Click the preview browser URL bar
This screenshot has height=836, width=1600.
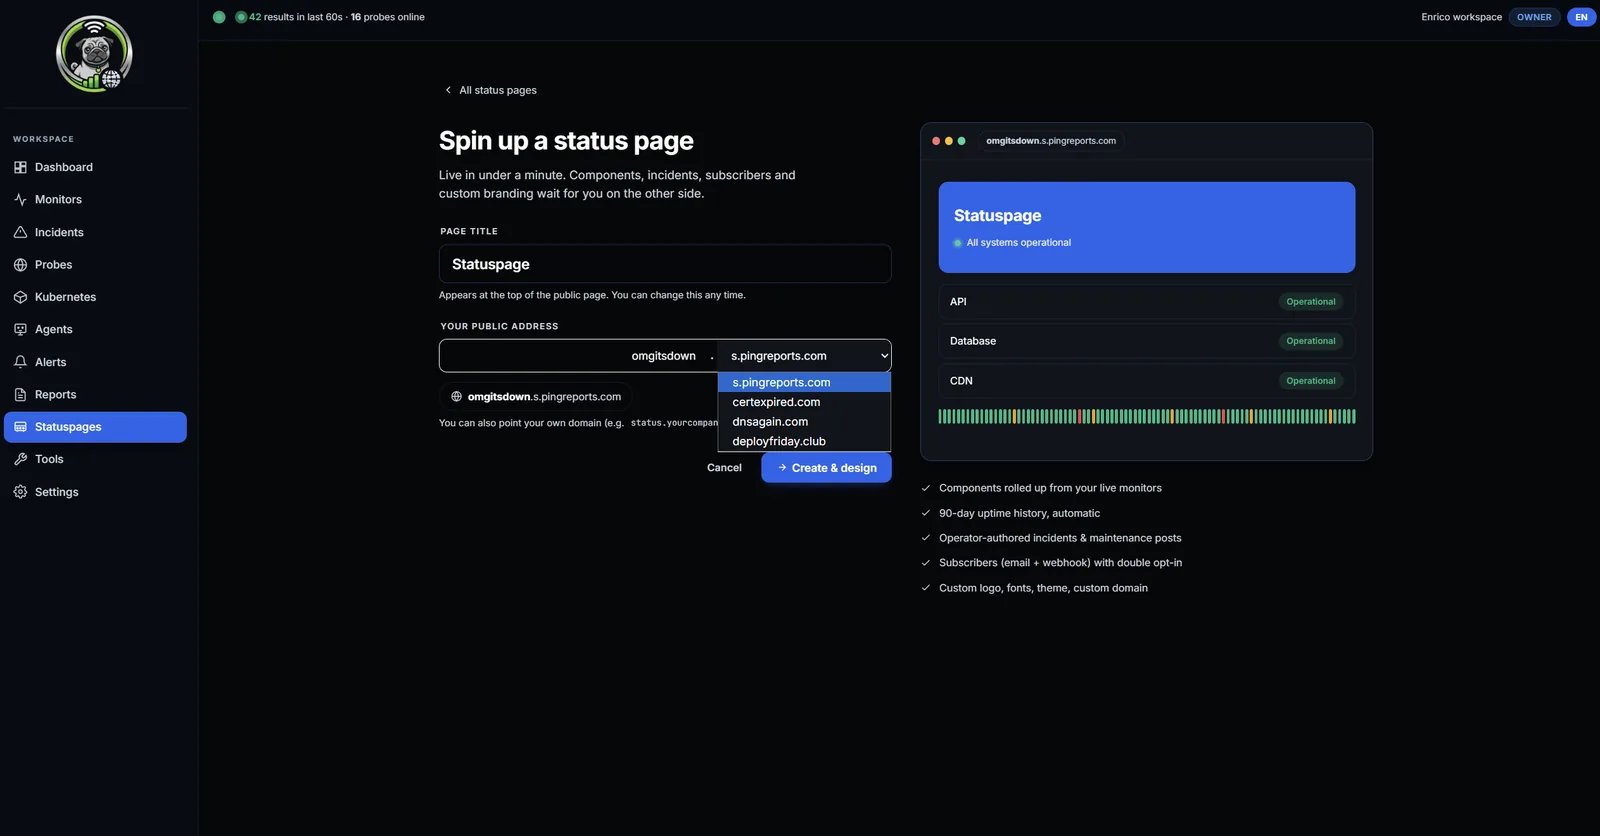1051,141
